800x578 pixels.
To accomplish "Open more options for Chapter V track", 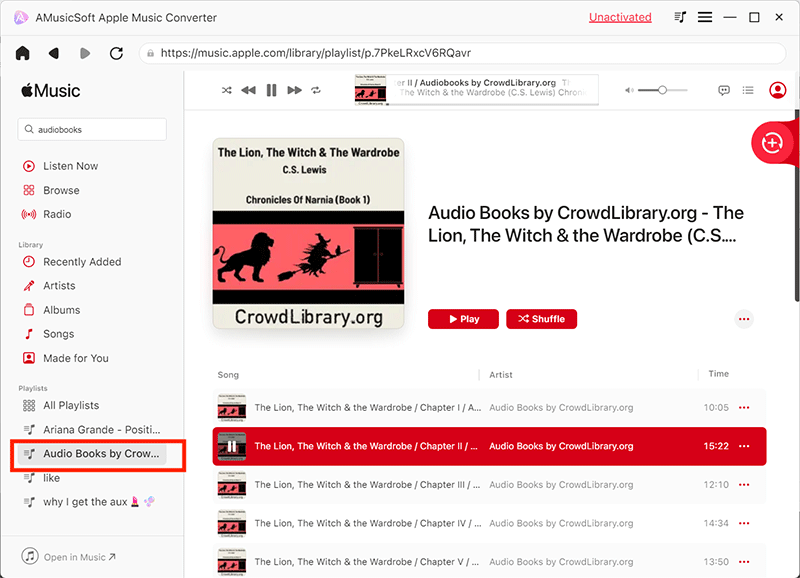I will [744, 562].
